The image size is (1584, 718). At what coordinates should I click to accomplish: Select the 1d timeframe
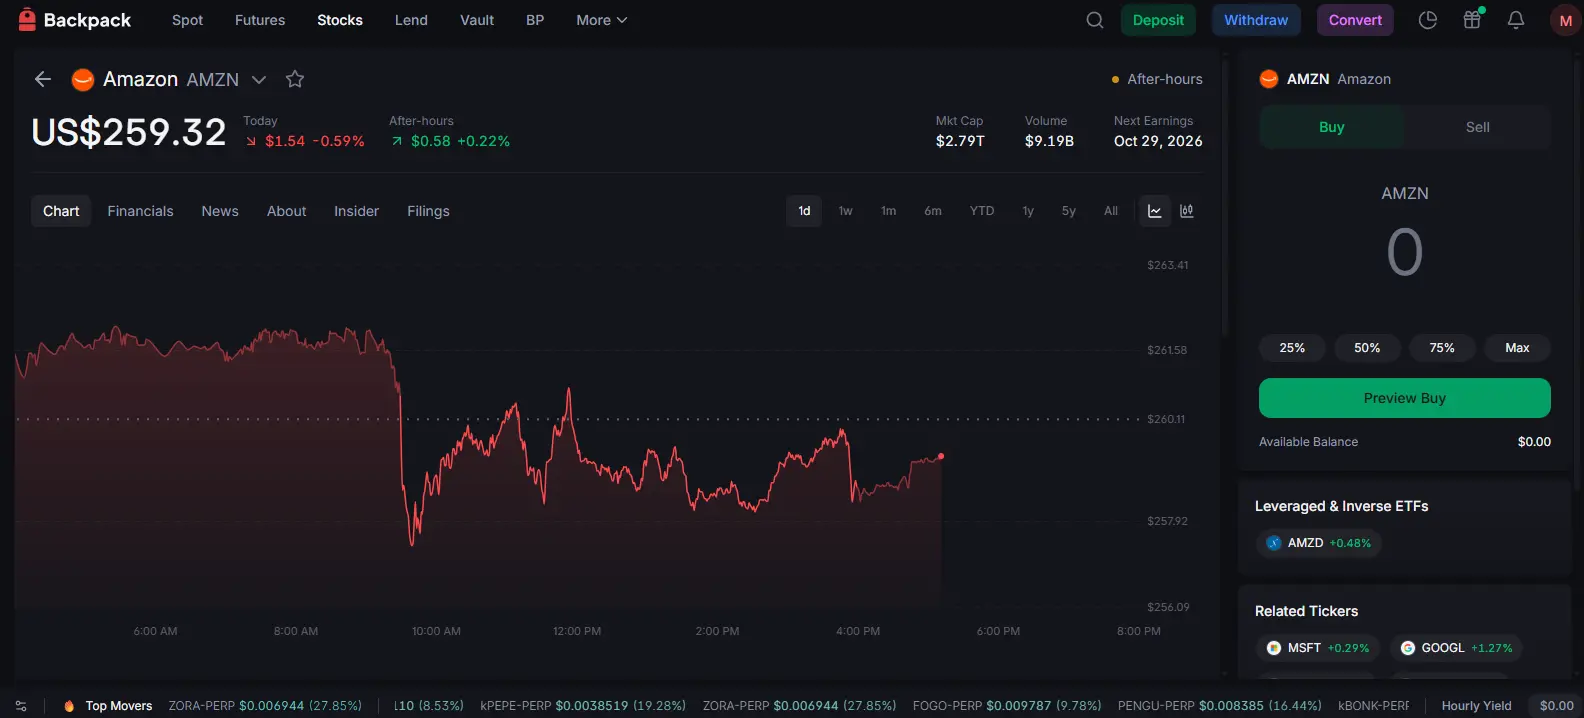[804, 211]
